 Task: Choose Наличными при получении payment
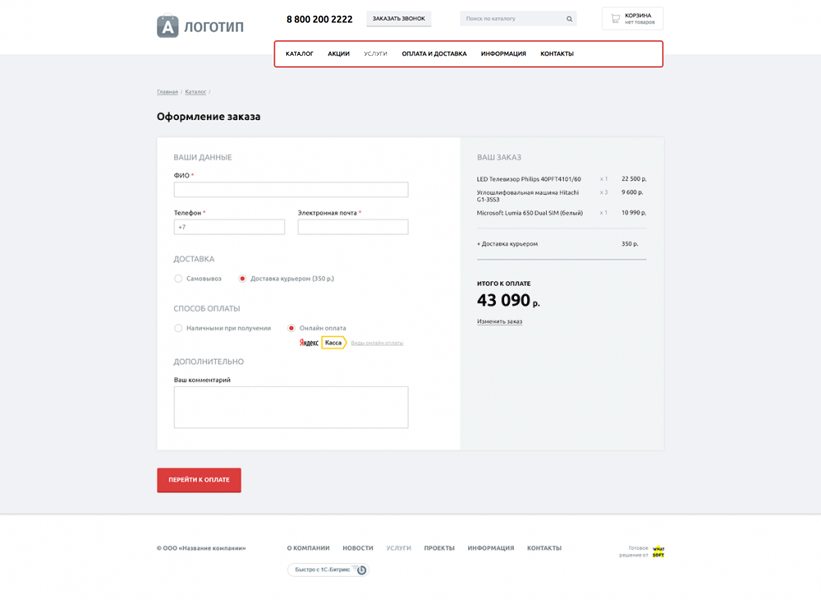click(x=178, y=328)
